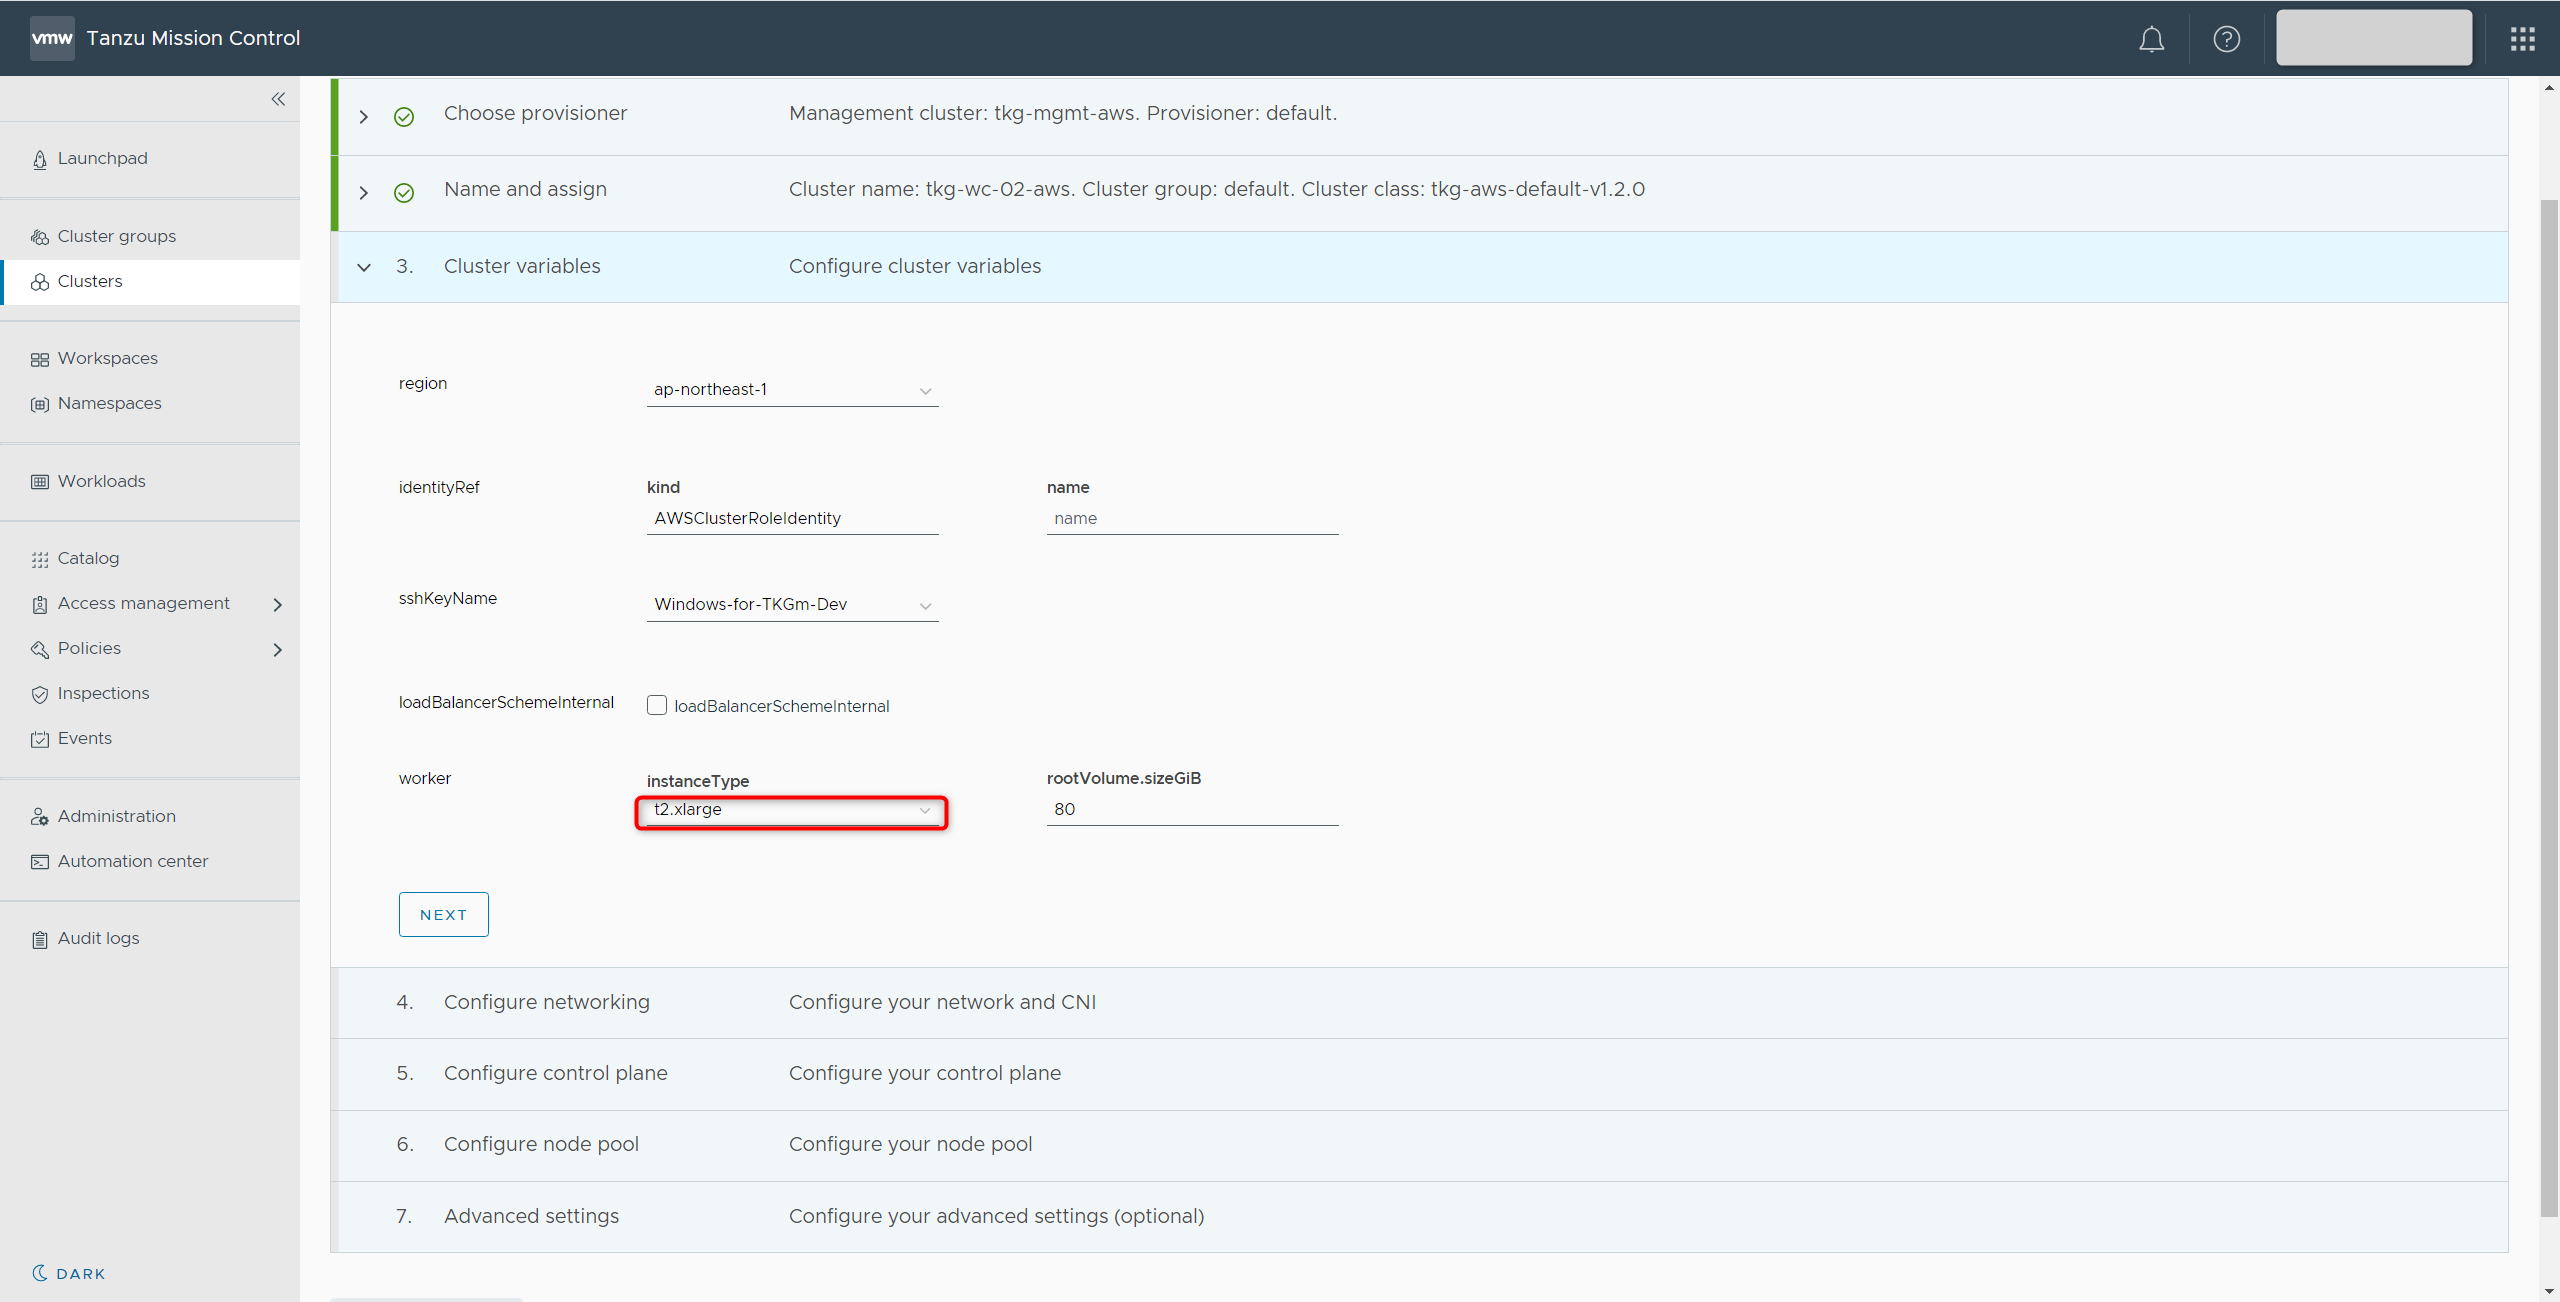Click the Audit logs clipboard icon
The image size is (2560, 1302).
coord(40,939)
